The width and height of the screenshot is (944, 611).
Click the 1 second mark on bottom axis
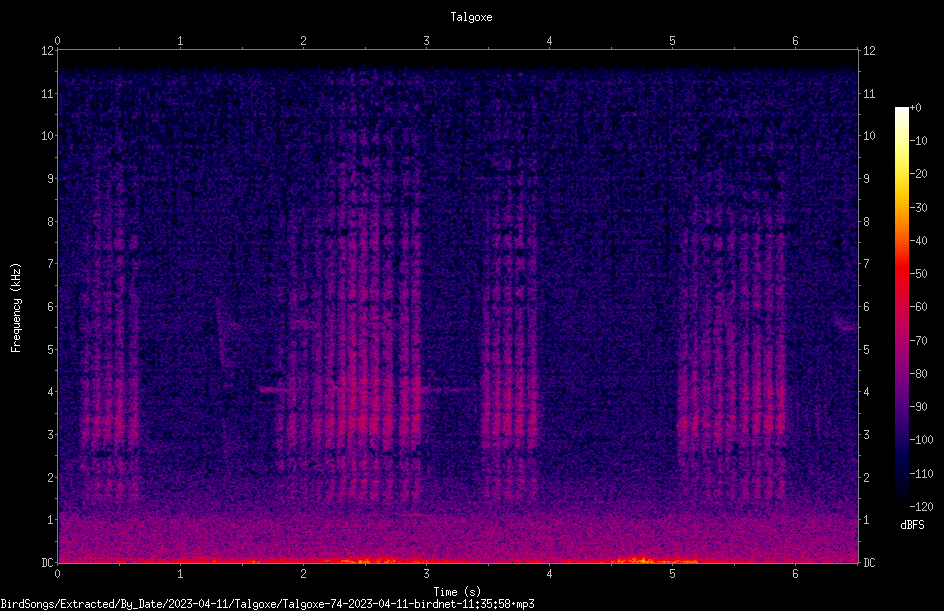(x=180, y=574)
